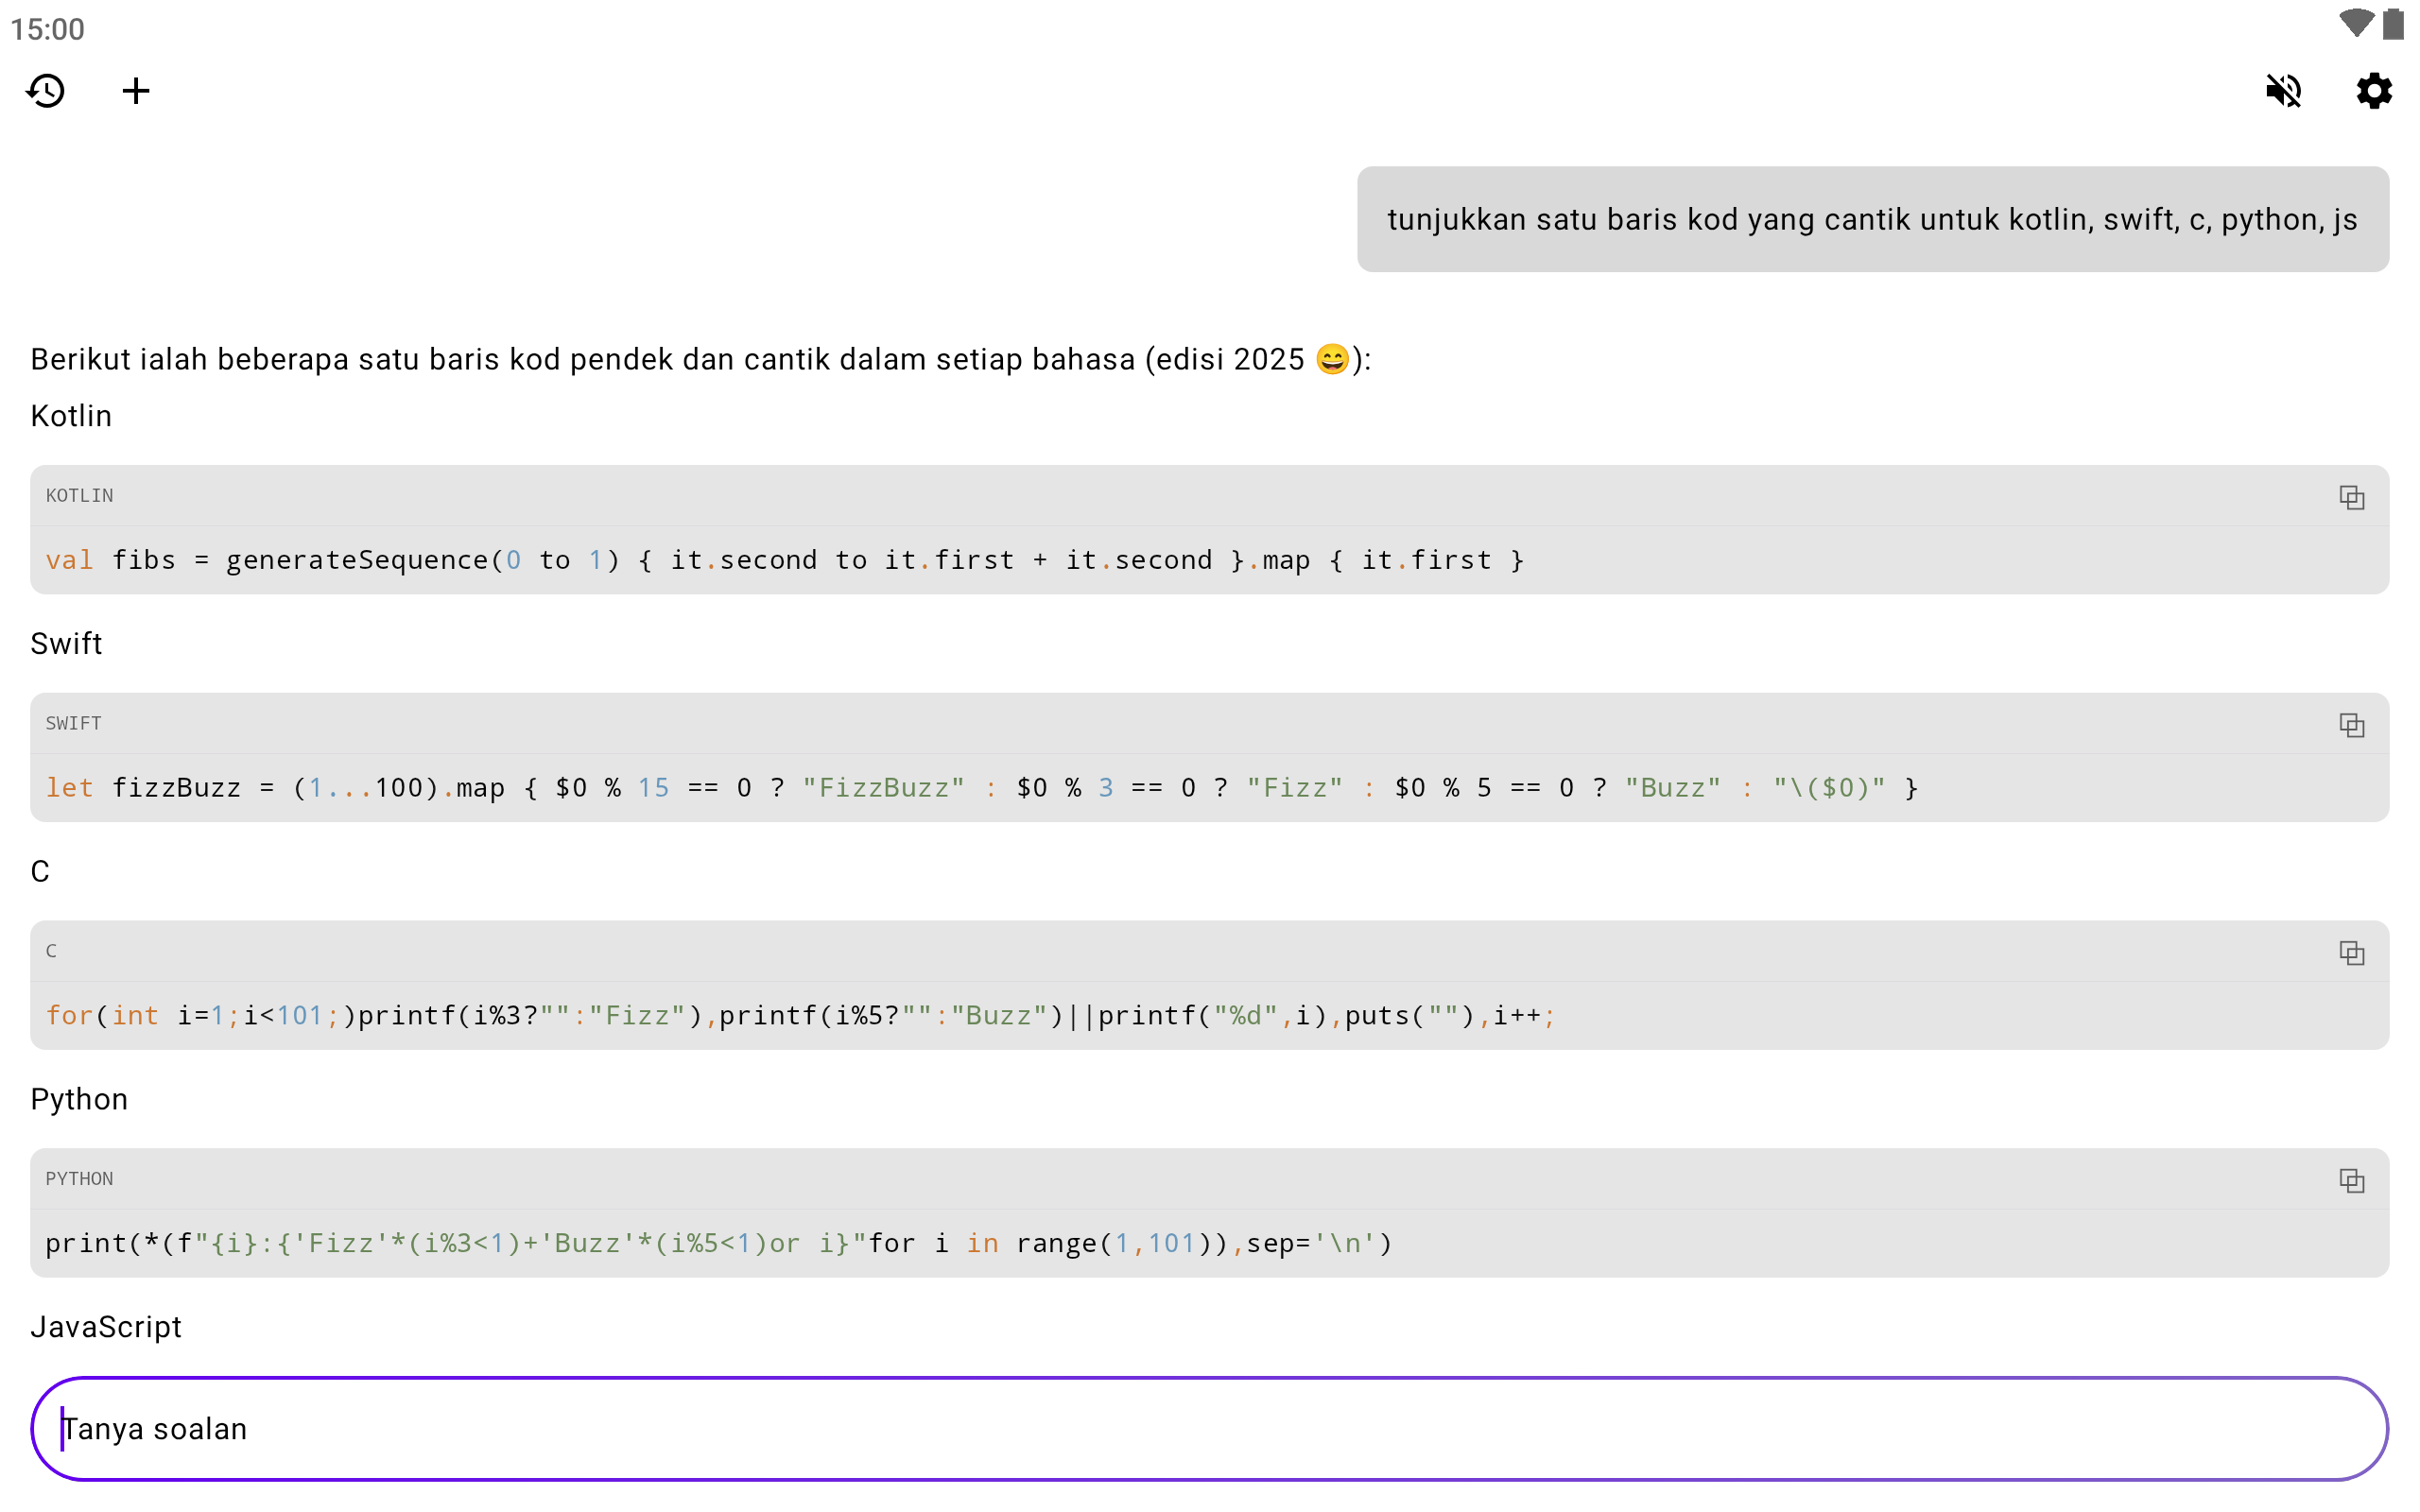The height and width of the screenshot is (1512, 2420).
Task: Open the chat history icon
Action: pos(46,91)
